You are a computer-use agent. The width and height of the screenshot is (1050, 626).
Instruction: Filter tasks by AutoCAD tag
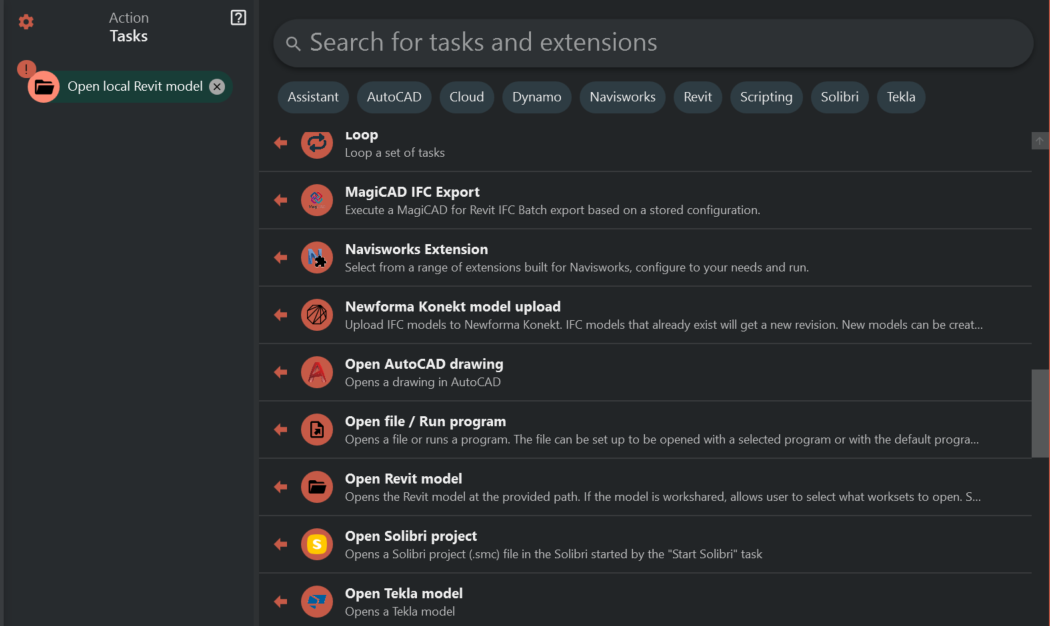[394, 97]
